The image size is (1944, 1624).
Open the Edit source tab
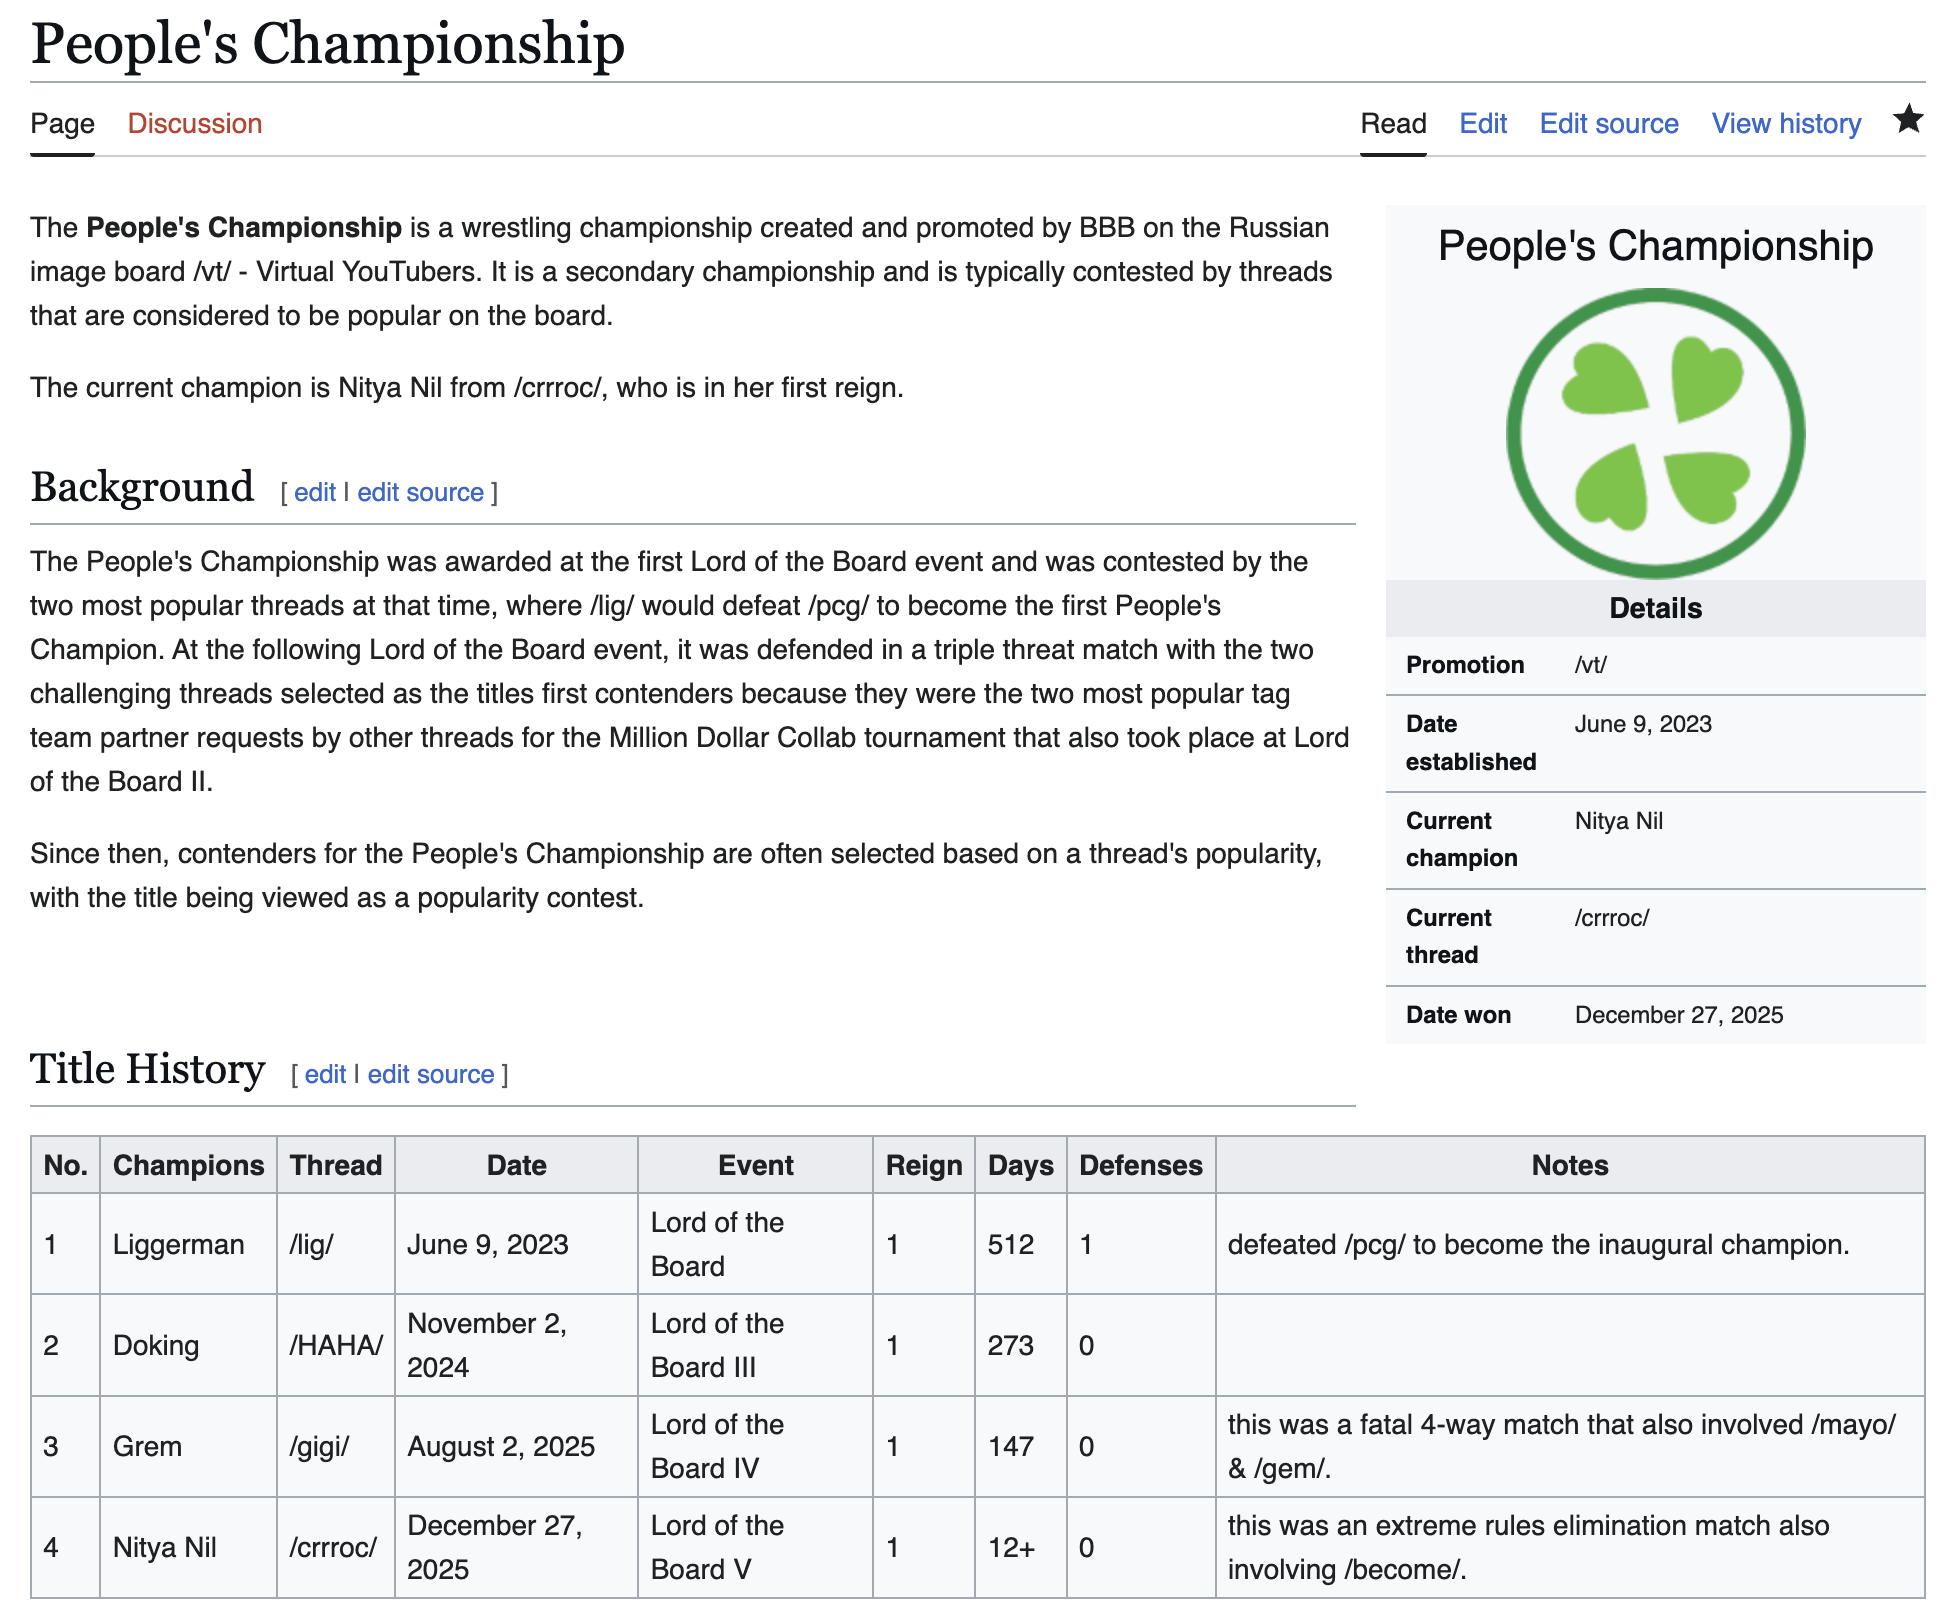[x=1608, y=124]
